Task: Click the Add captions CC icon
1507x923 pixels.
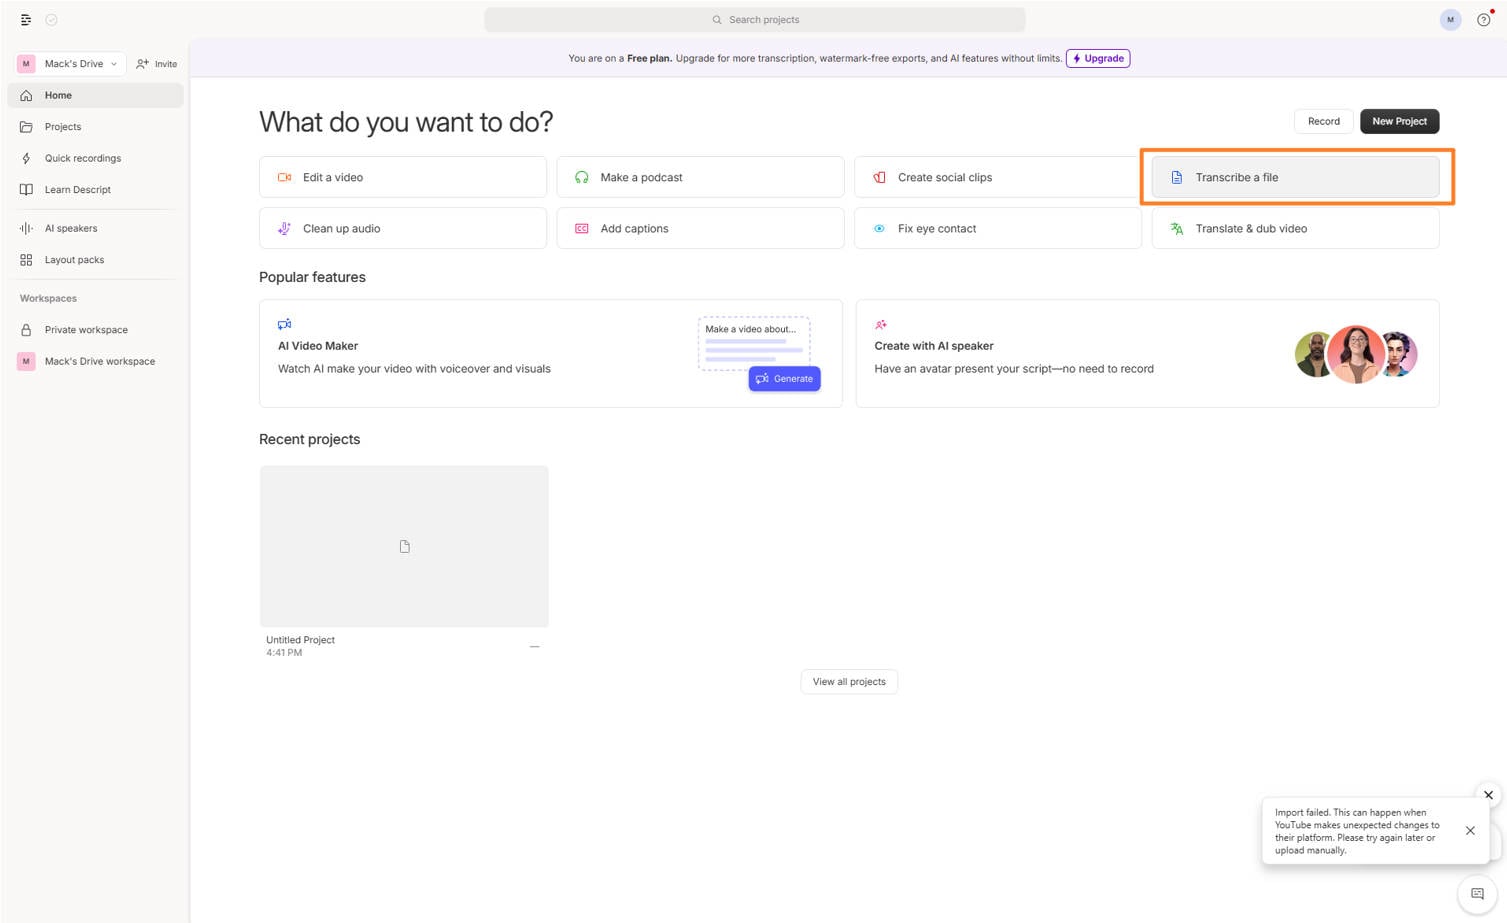Action: tap(582, 228)
